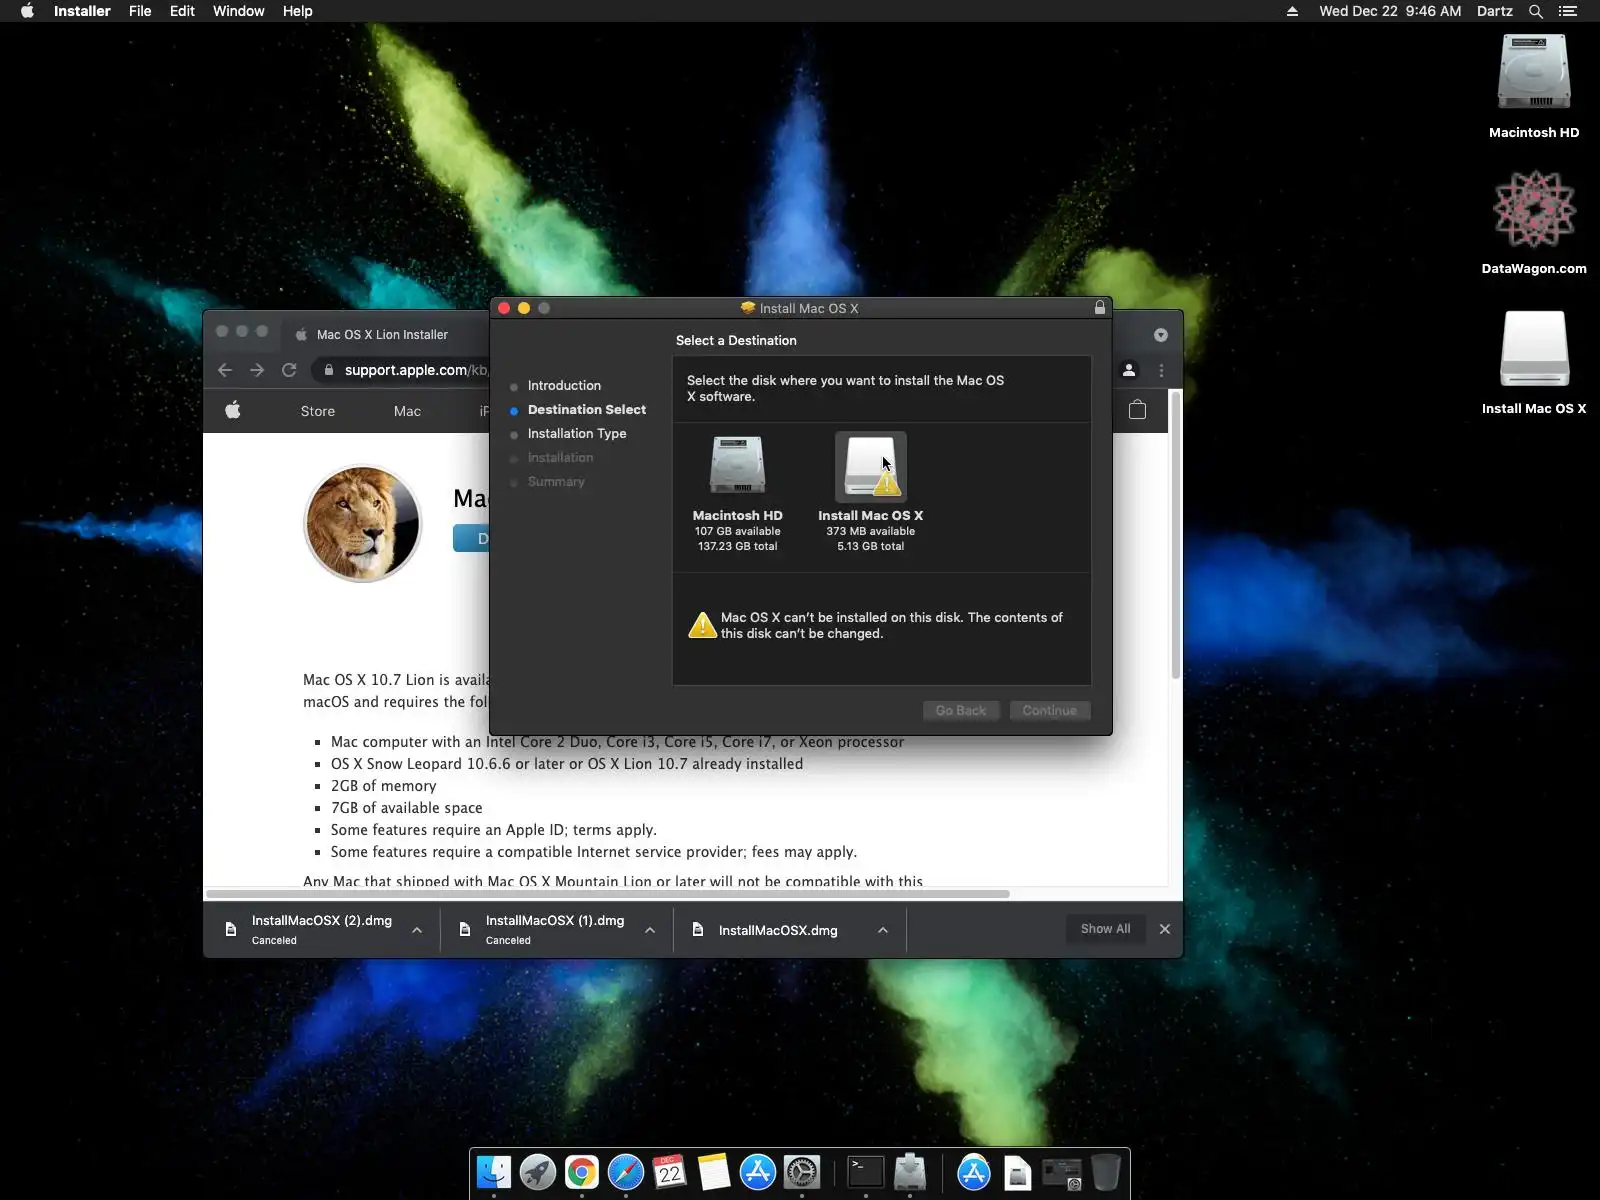
Task: Reload the page in Chrome
Action: [x=289, y=370]
